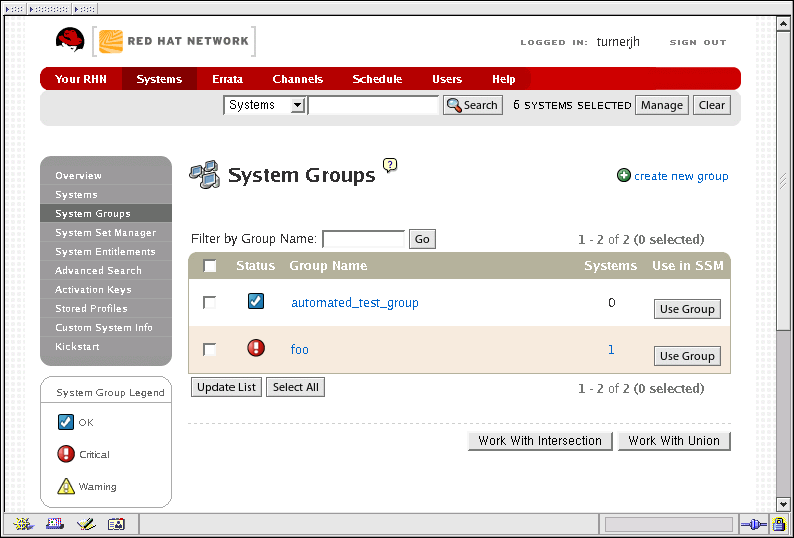
Task: Click the scrollbar down arrow
Action: click(783, 504)
